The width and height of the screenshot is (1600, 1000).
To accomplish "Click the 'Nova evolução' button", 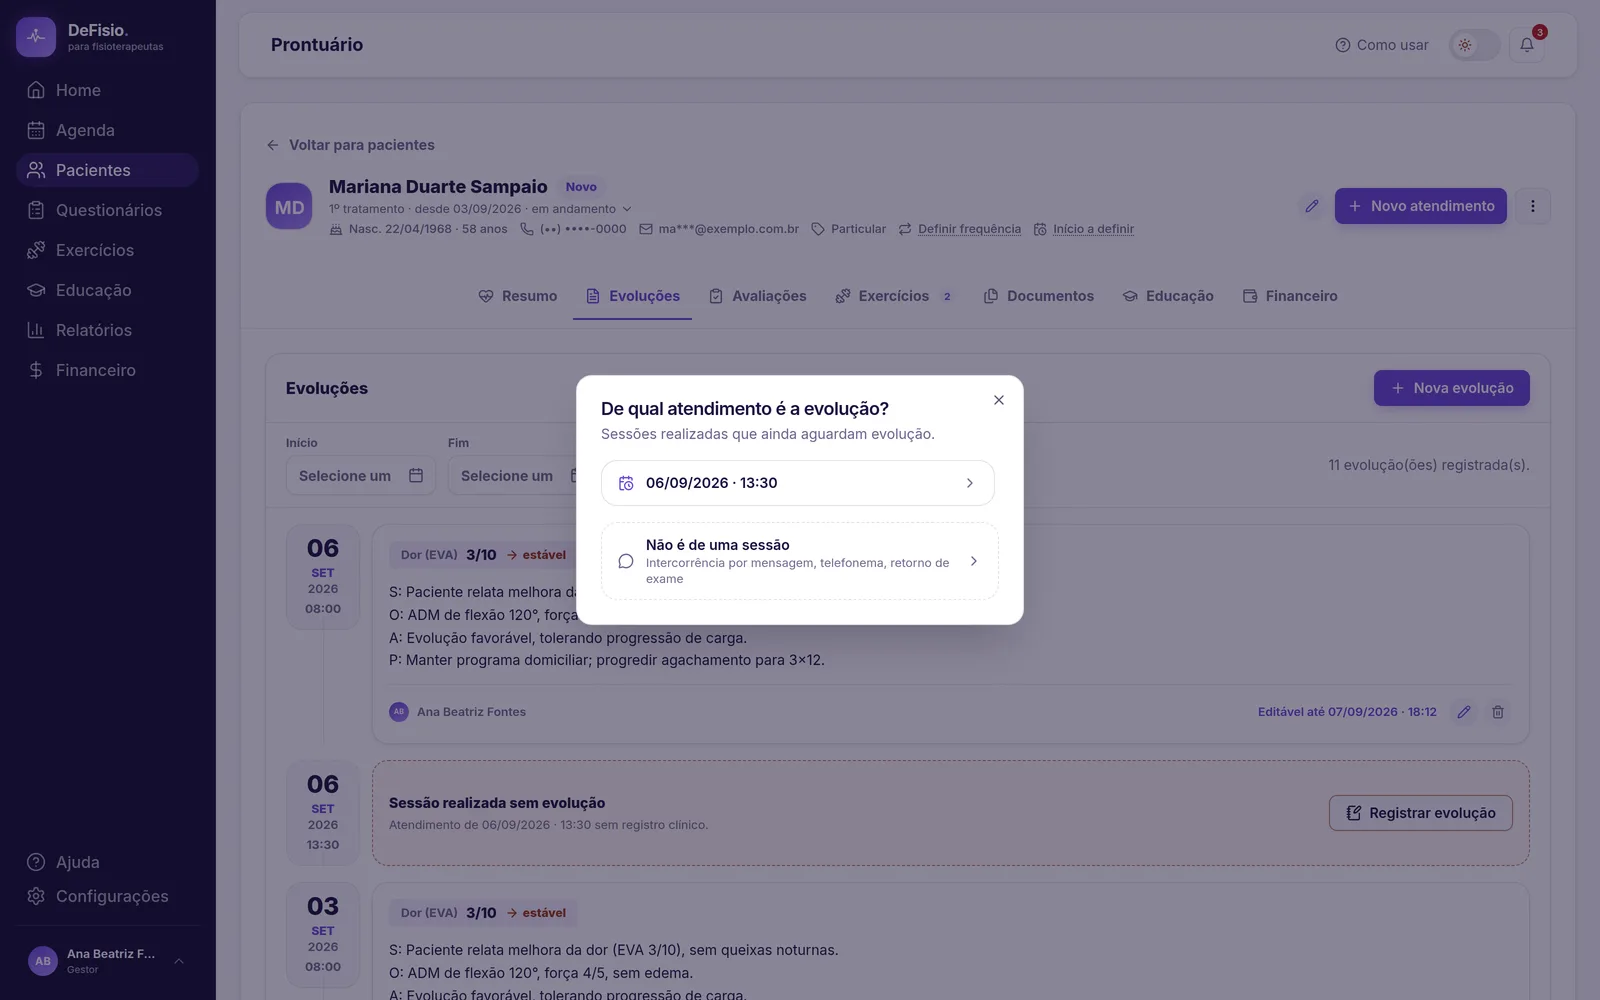I will pyautogui.click(x=1451, y=388).
